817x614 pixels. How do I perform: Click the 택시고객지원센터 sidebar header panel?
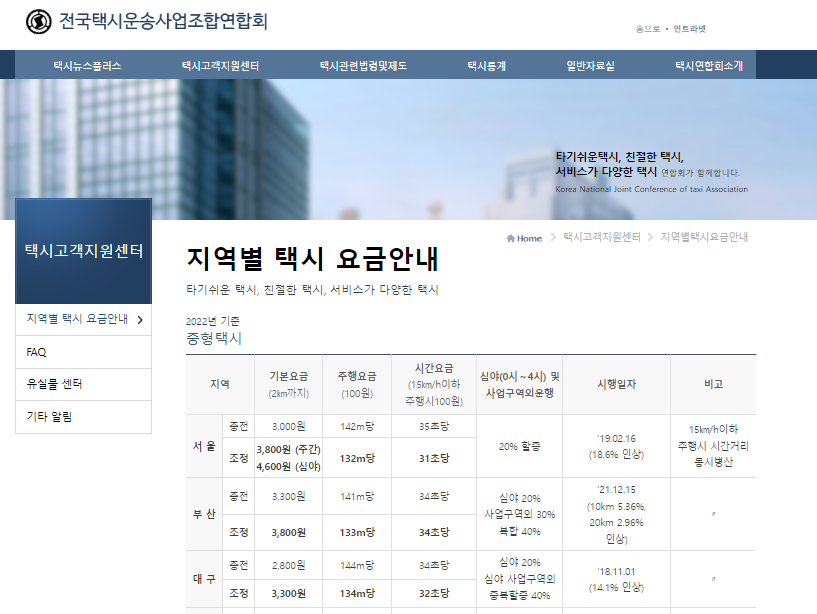pyautogui.click(x=83, y=248)
